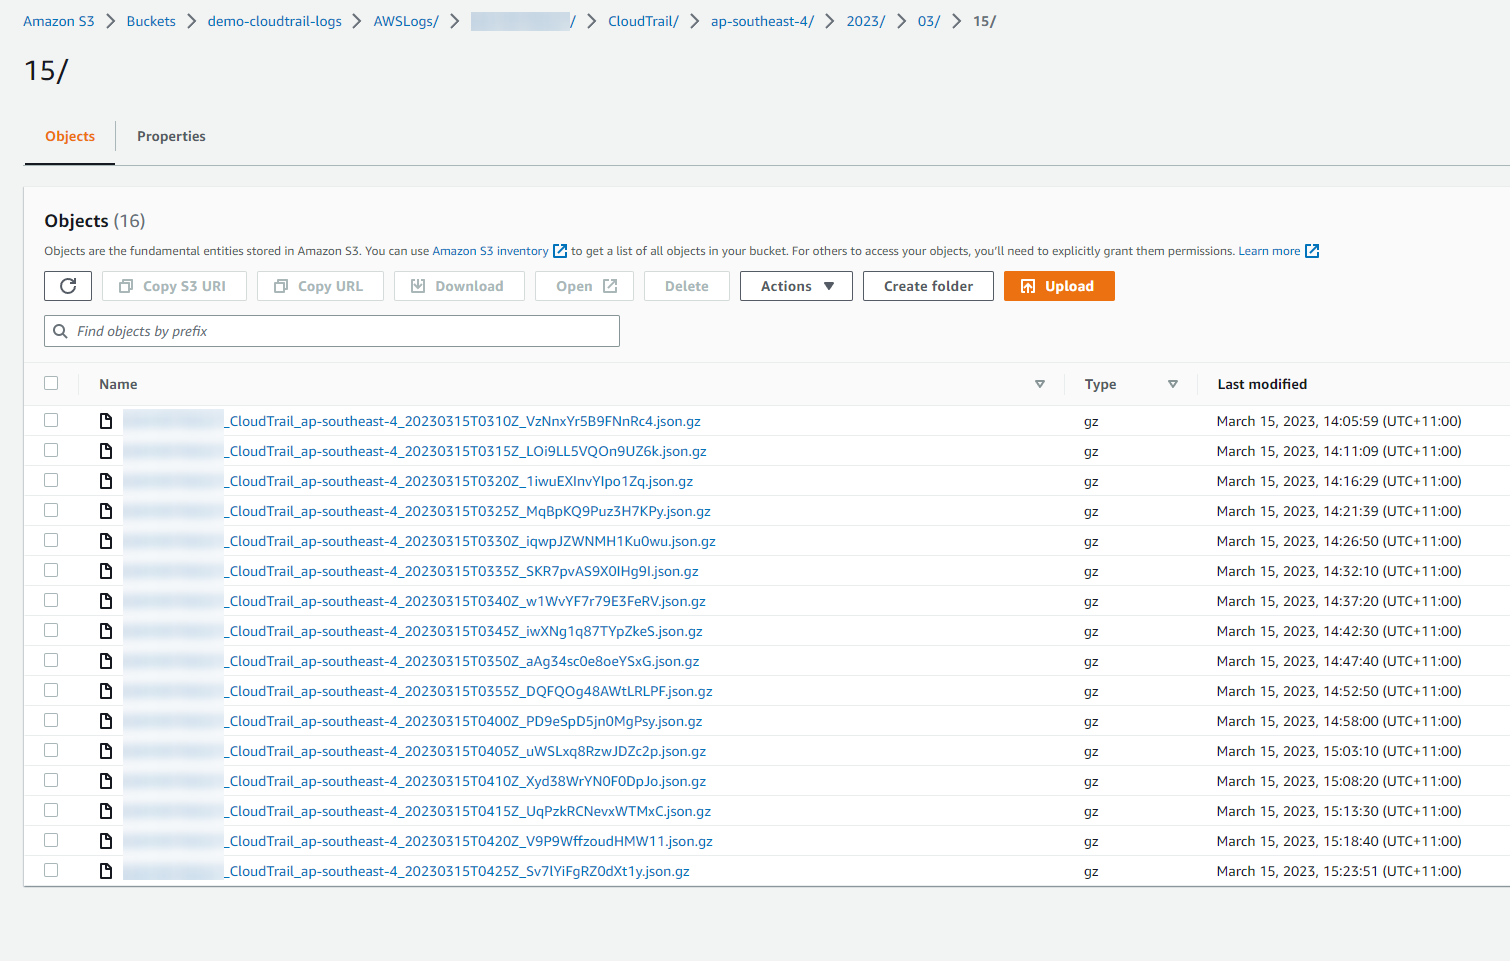Click the file icon of the T0415Z log row
This screenshot has height=961, width=1510.
106,811
